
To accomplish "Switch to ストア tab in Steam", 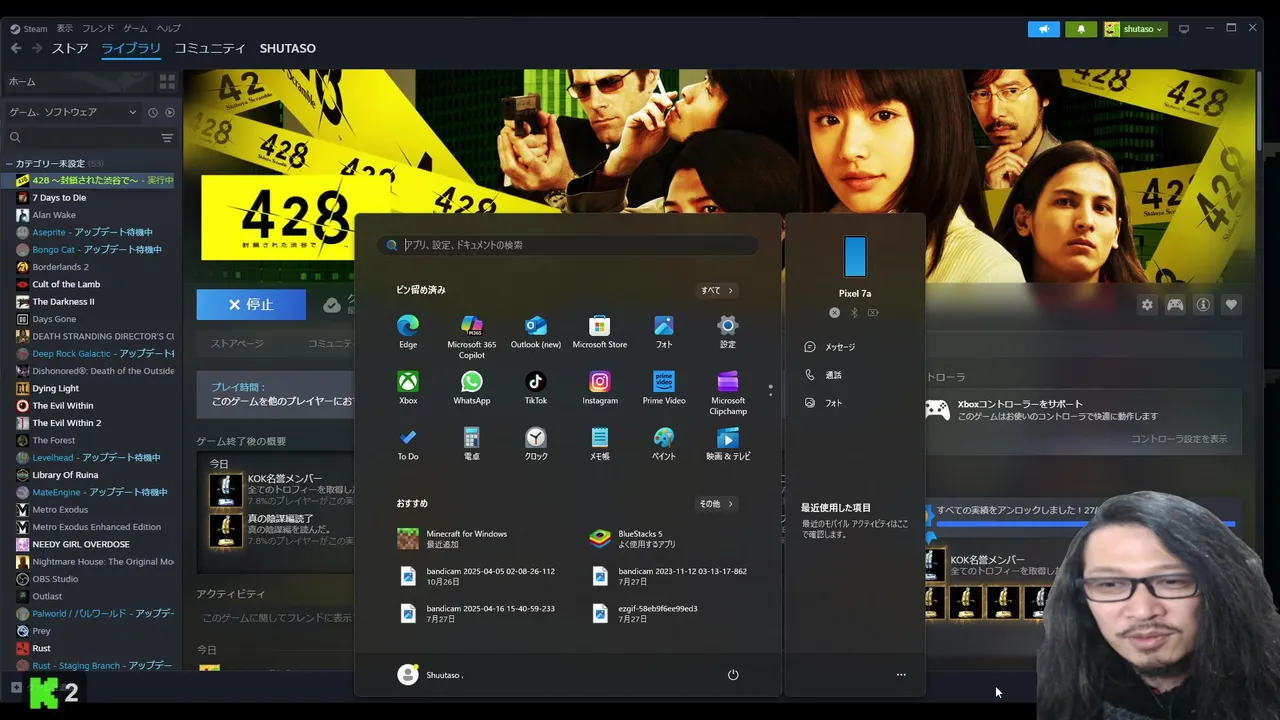I will [x=70, y=48].
